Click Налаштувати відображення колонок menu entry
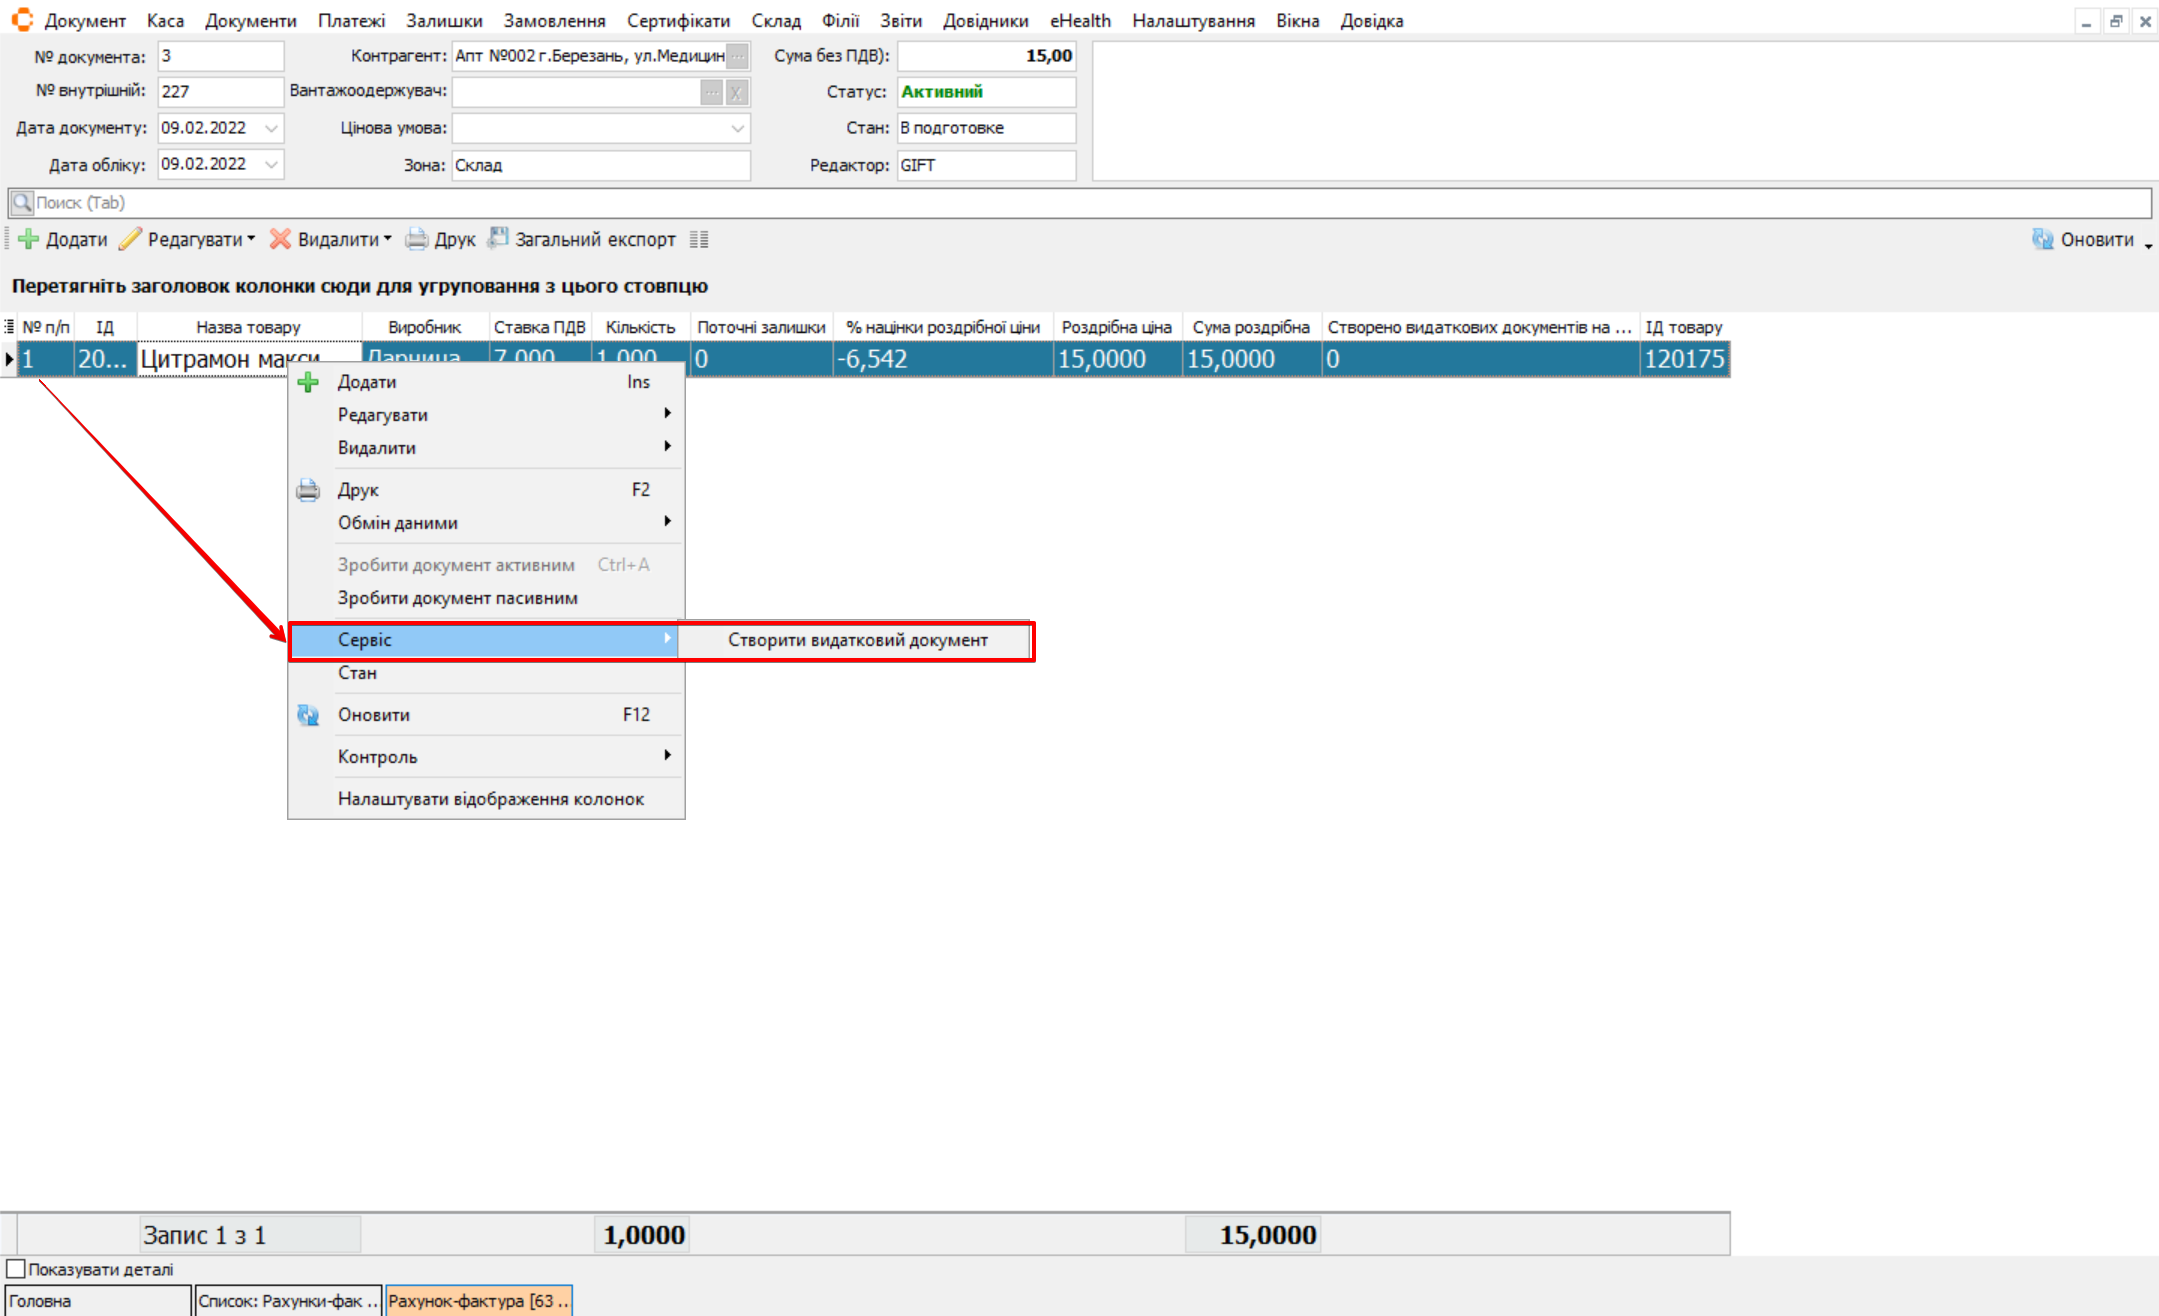The height and width of the screenshot is (1316, 2159). tap(490, 799)
